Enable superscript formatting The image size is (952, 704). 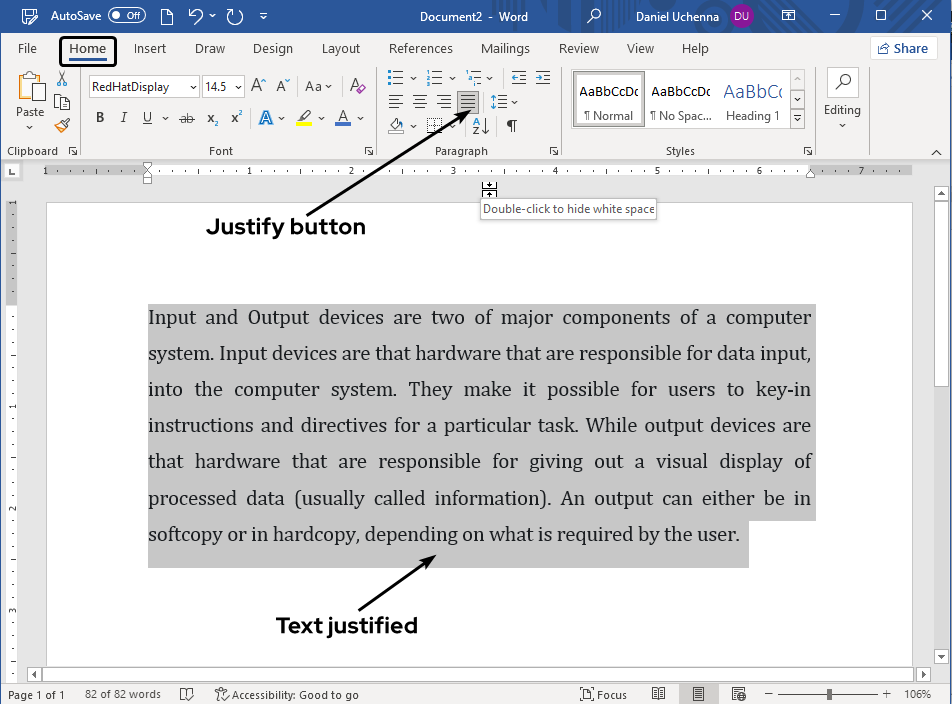(234, 118)
